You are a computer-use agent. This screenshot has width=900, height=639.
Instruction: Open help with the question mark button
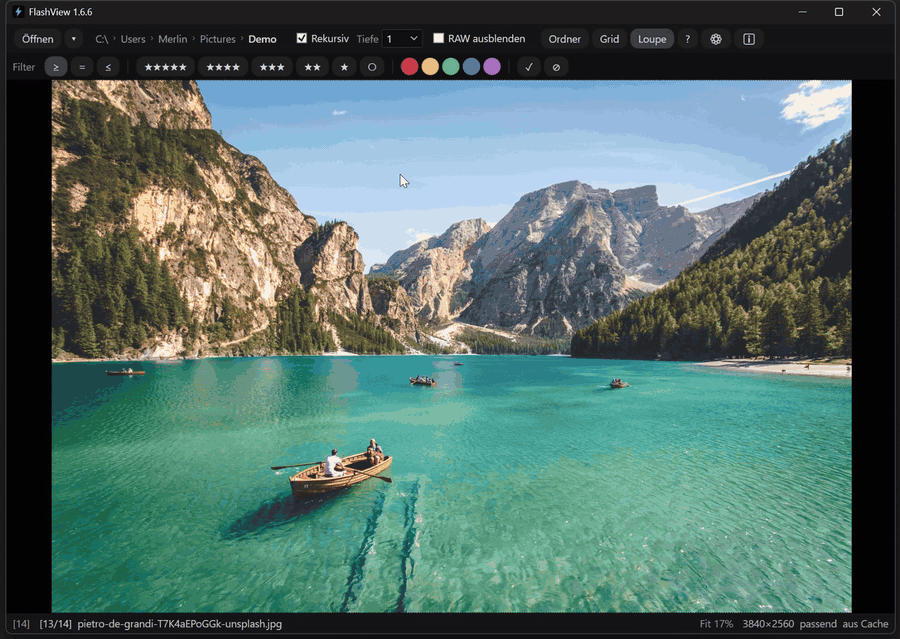tap(687, 39)
